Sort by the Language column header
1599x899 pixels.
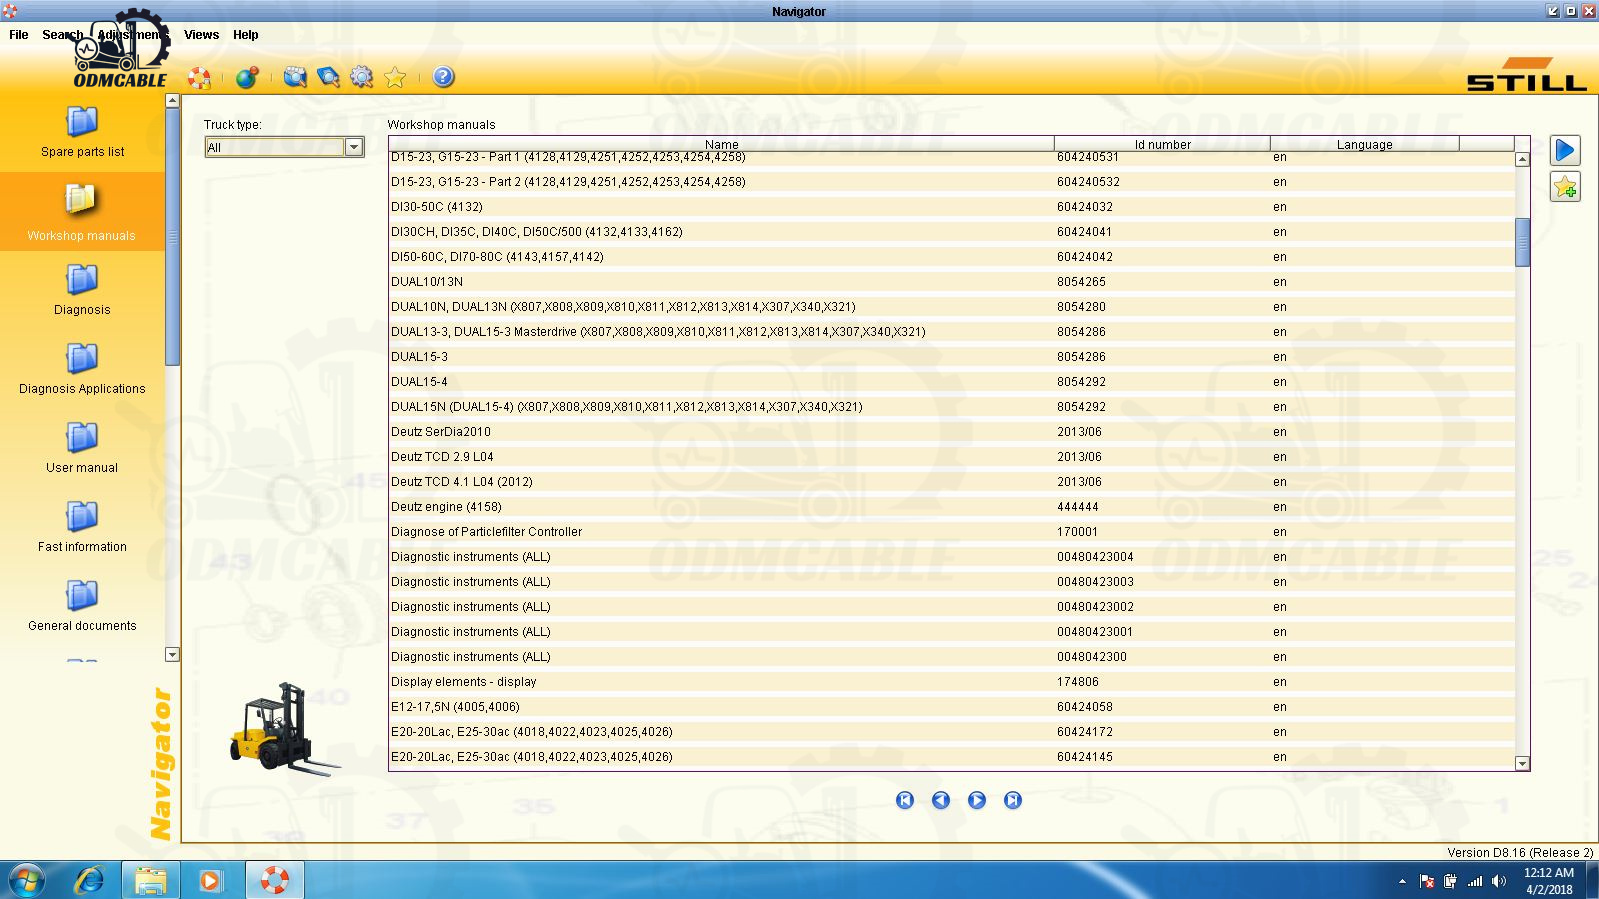click(1364, 144)
